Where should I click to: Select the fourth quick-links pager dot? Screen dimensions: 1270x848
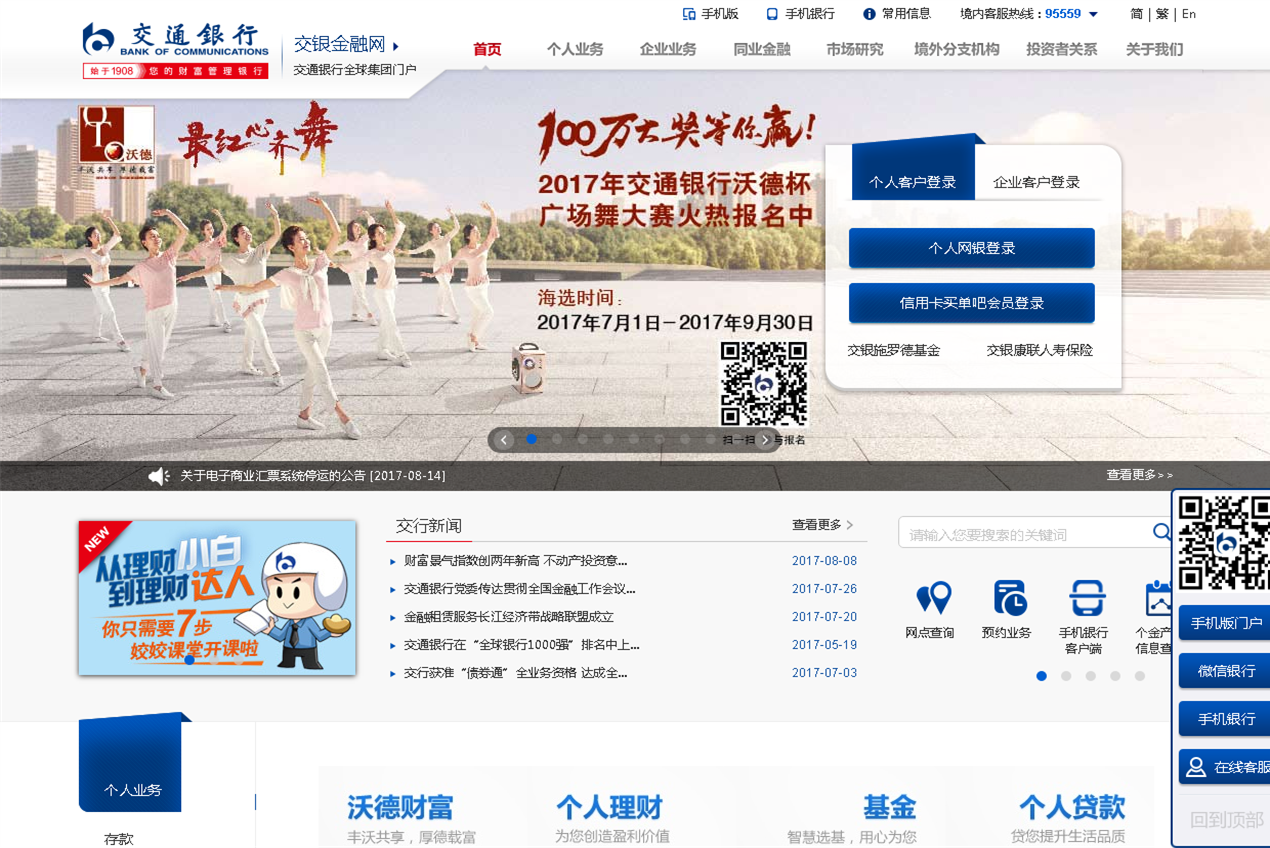1115,676
